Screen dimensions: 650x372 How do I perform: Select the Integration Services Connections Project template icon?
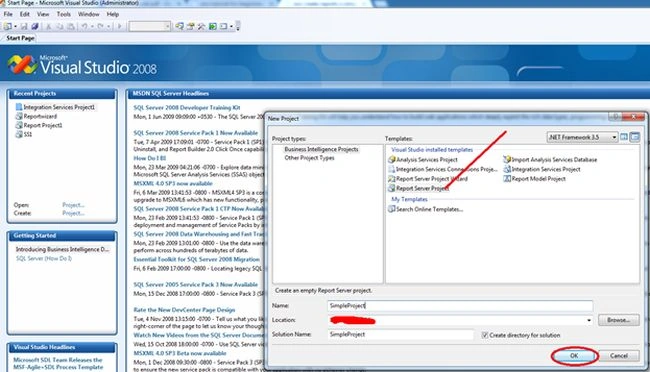392,169
